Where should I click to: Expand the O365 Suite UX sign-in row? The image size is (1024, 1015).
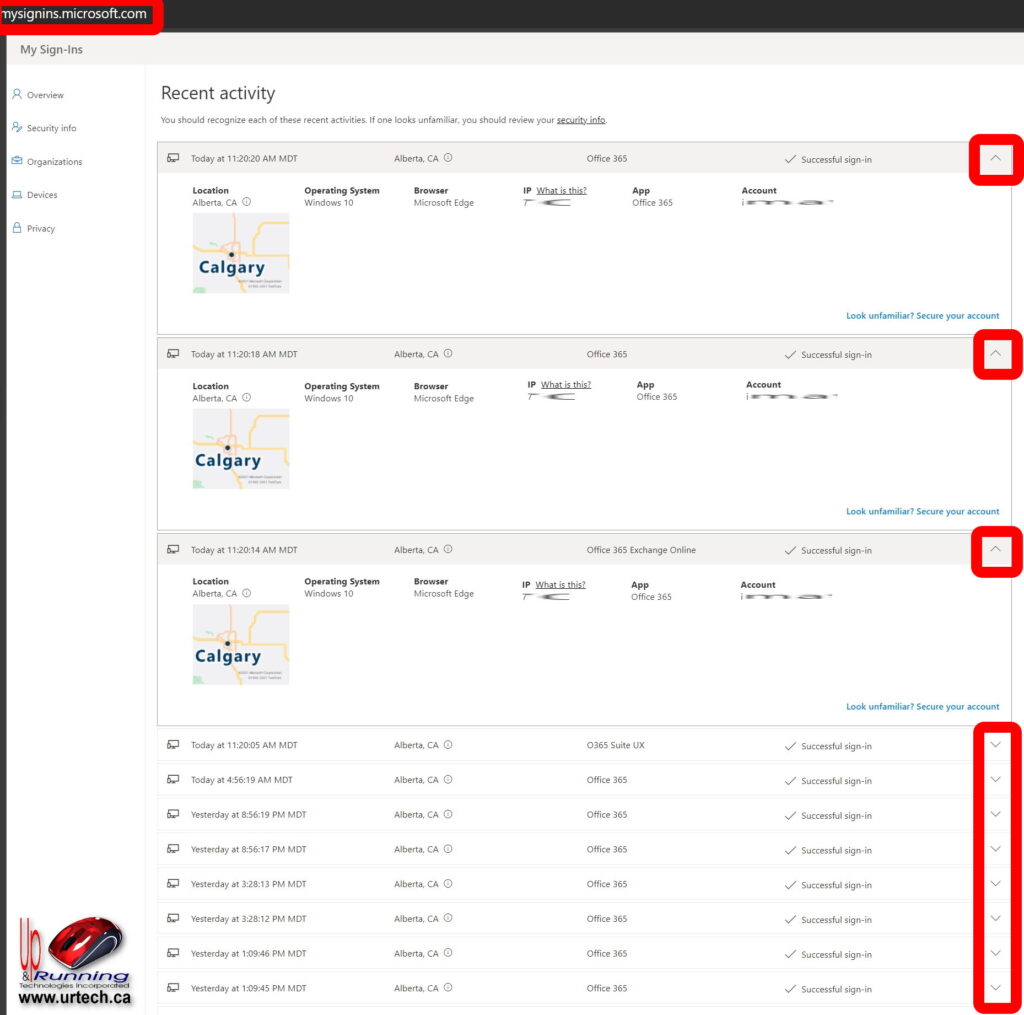[x=995, y=745]
